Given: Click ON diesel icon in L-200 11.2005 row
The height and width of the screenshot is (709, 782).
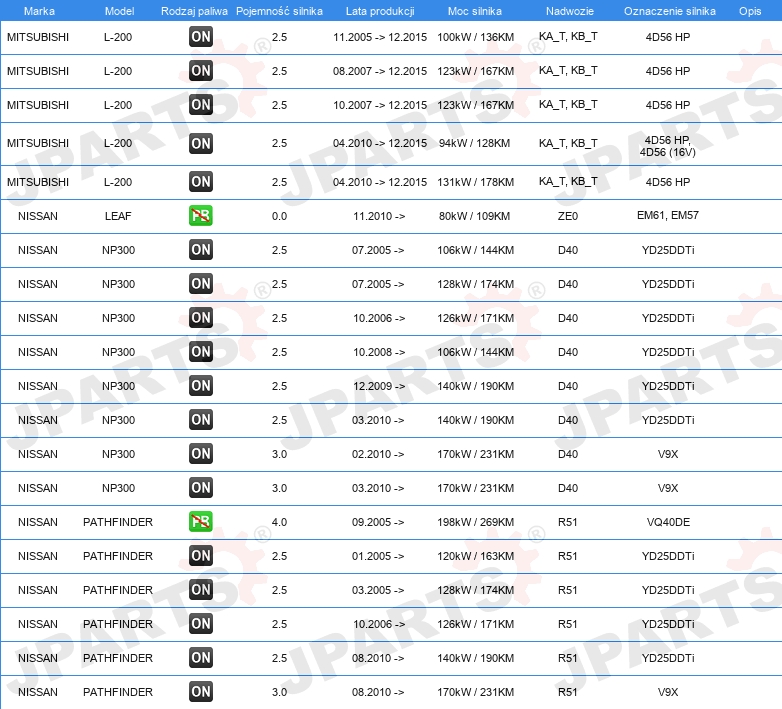Looking at the screenshot, I should tap(200, 37).
